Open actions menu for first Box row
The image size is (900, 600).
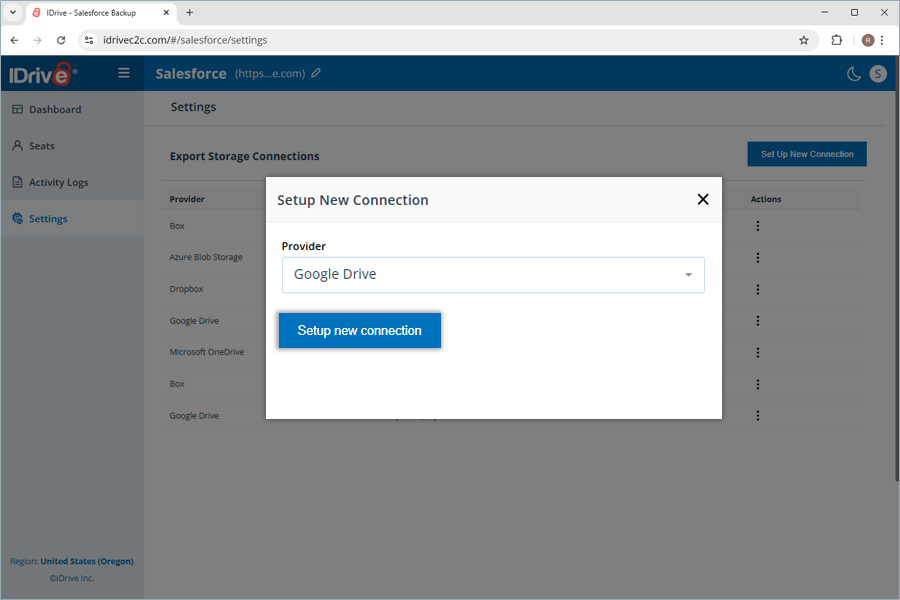[758, 226]
